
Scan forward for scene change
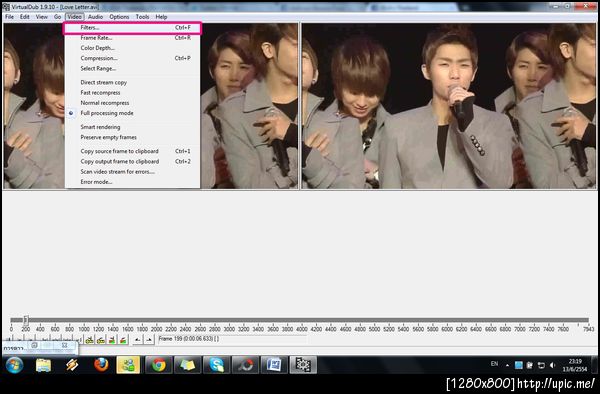tap(122, 339)
